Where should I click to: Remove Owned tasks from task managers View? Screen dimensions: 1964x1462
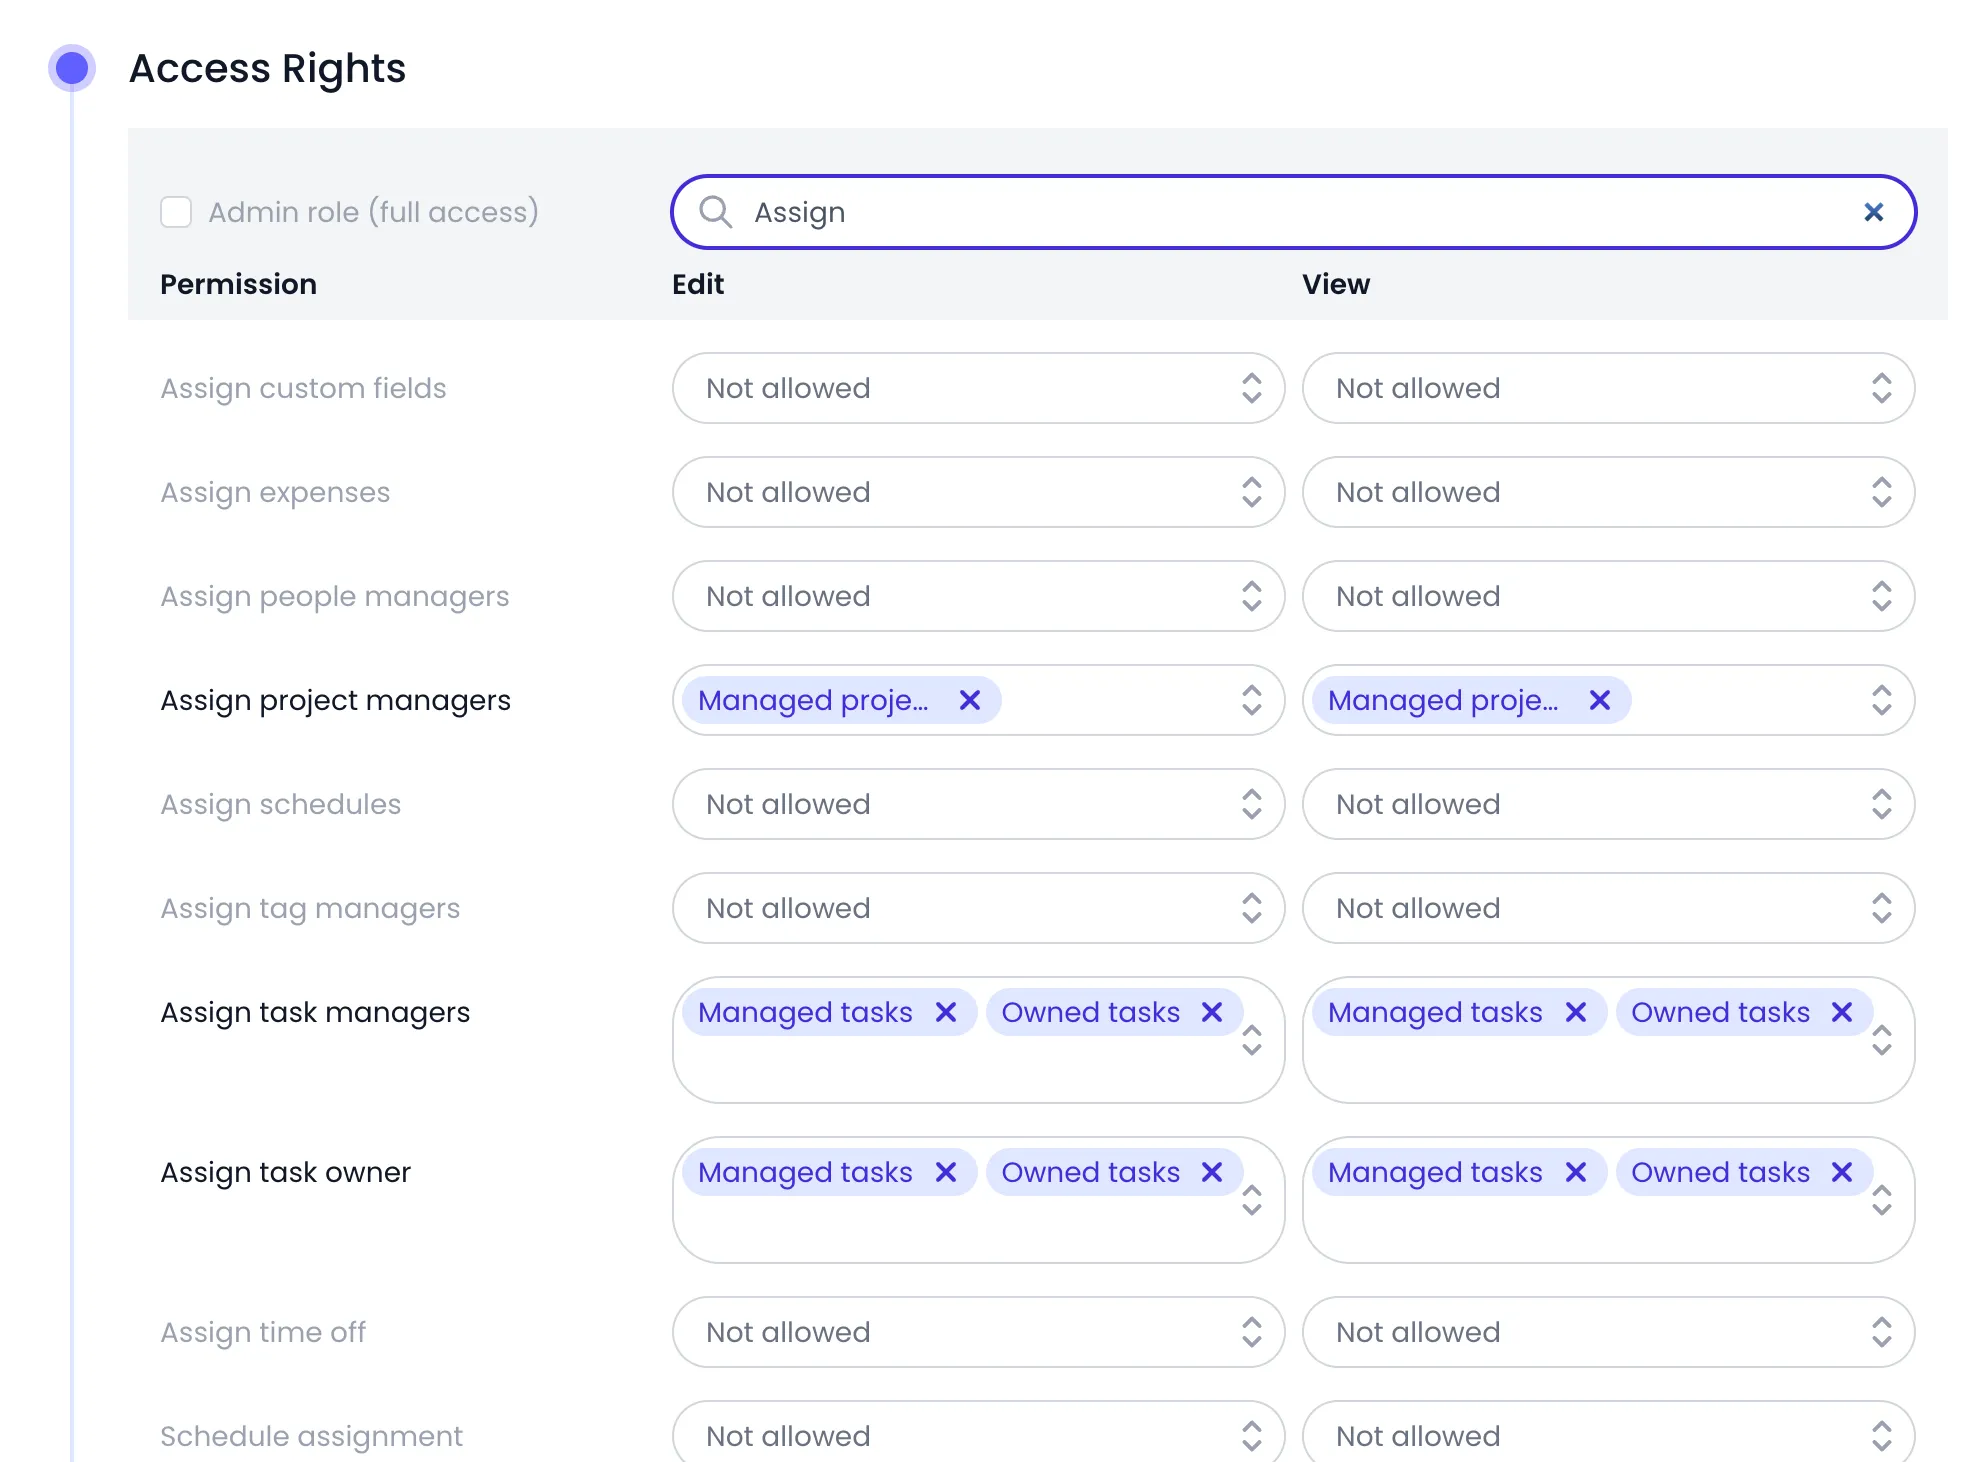tap(1841, 1012)
